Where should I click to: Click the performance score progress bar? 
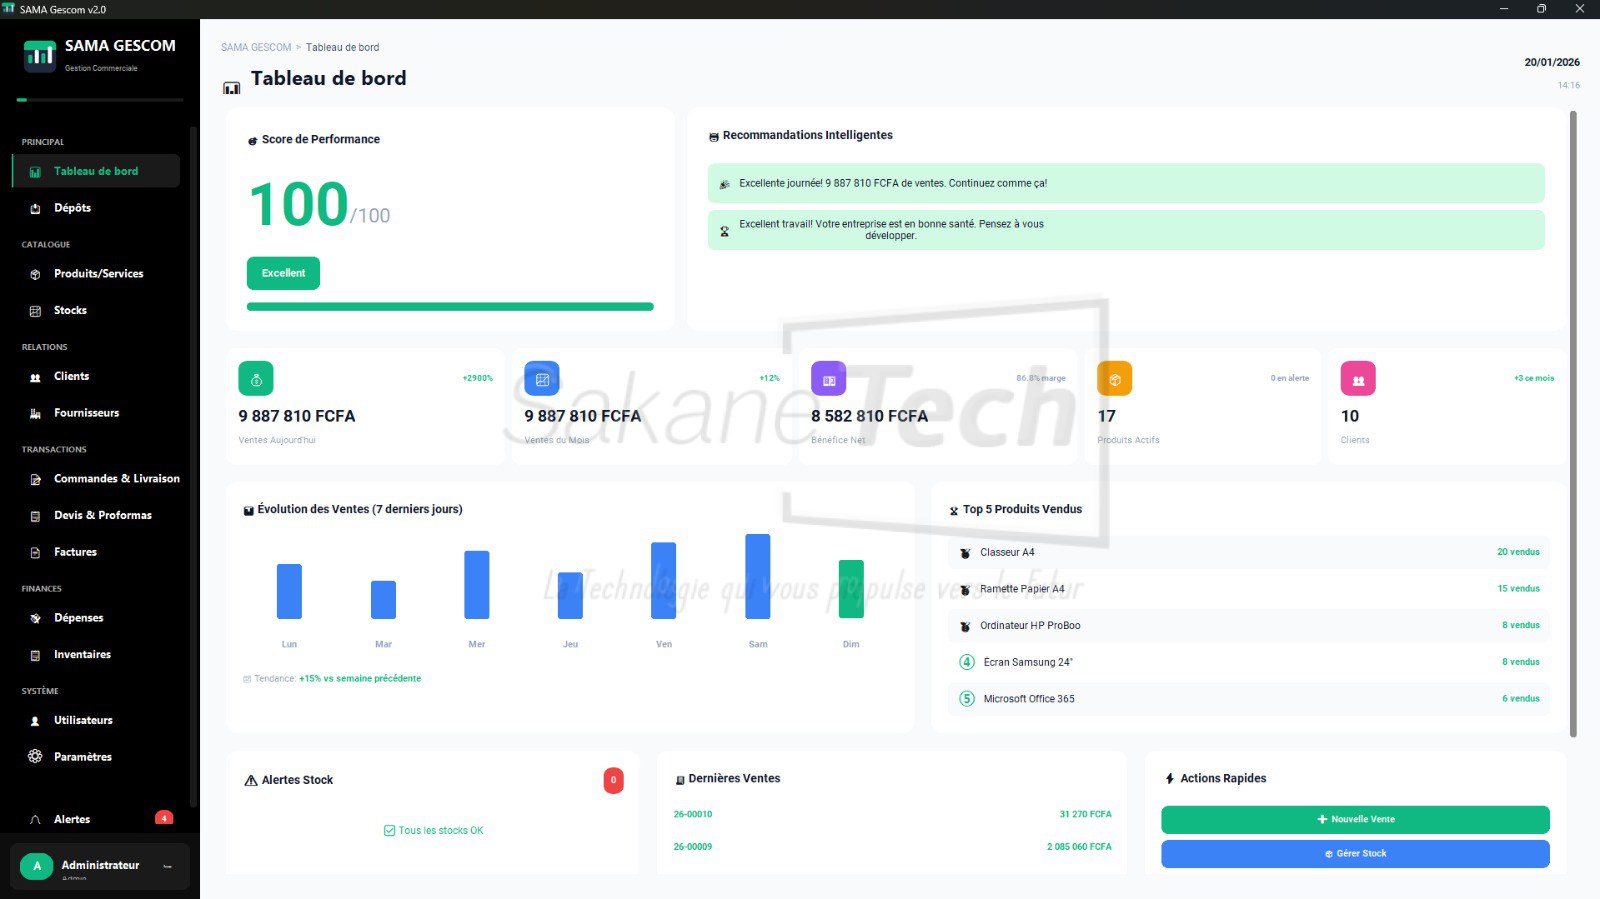coord(450,307)
